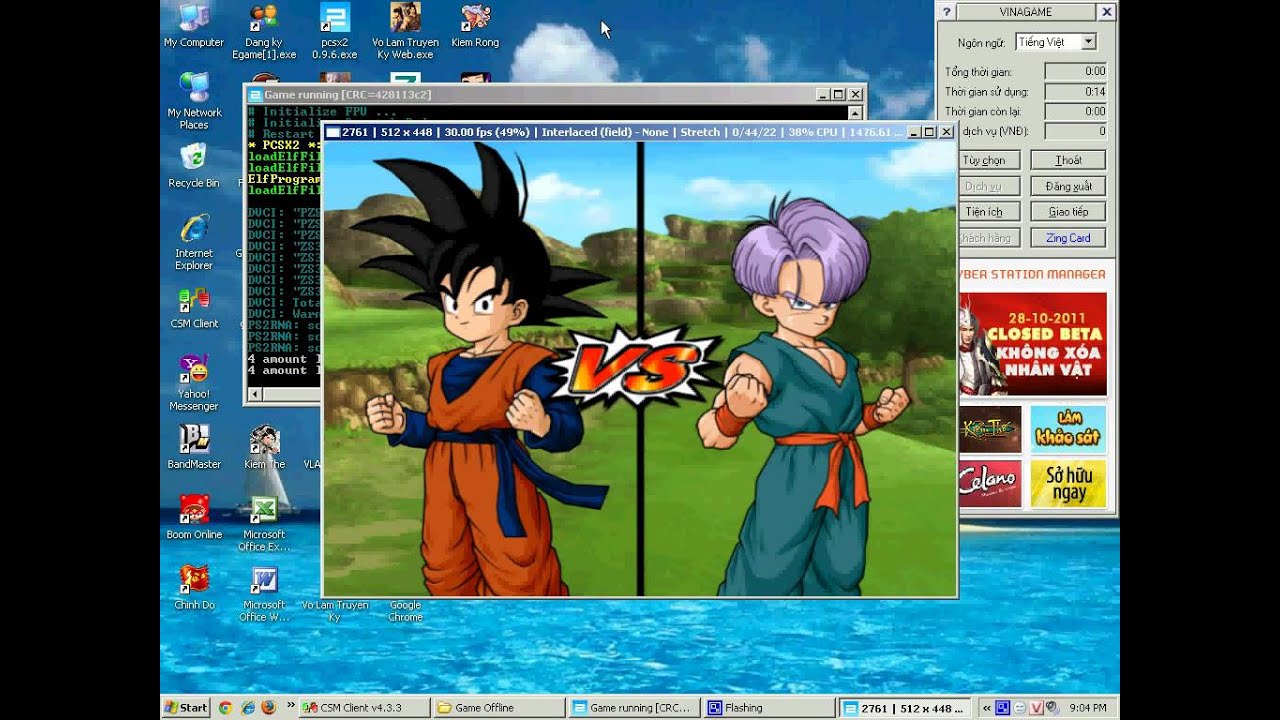The height and width of the screenshot is (720, 1280).
Task: Open the Sở hữu ngay banner
Action: [1068, 484]
